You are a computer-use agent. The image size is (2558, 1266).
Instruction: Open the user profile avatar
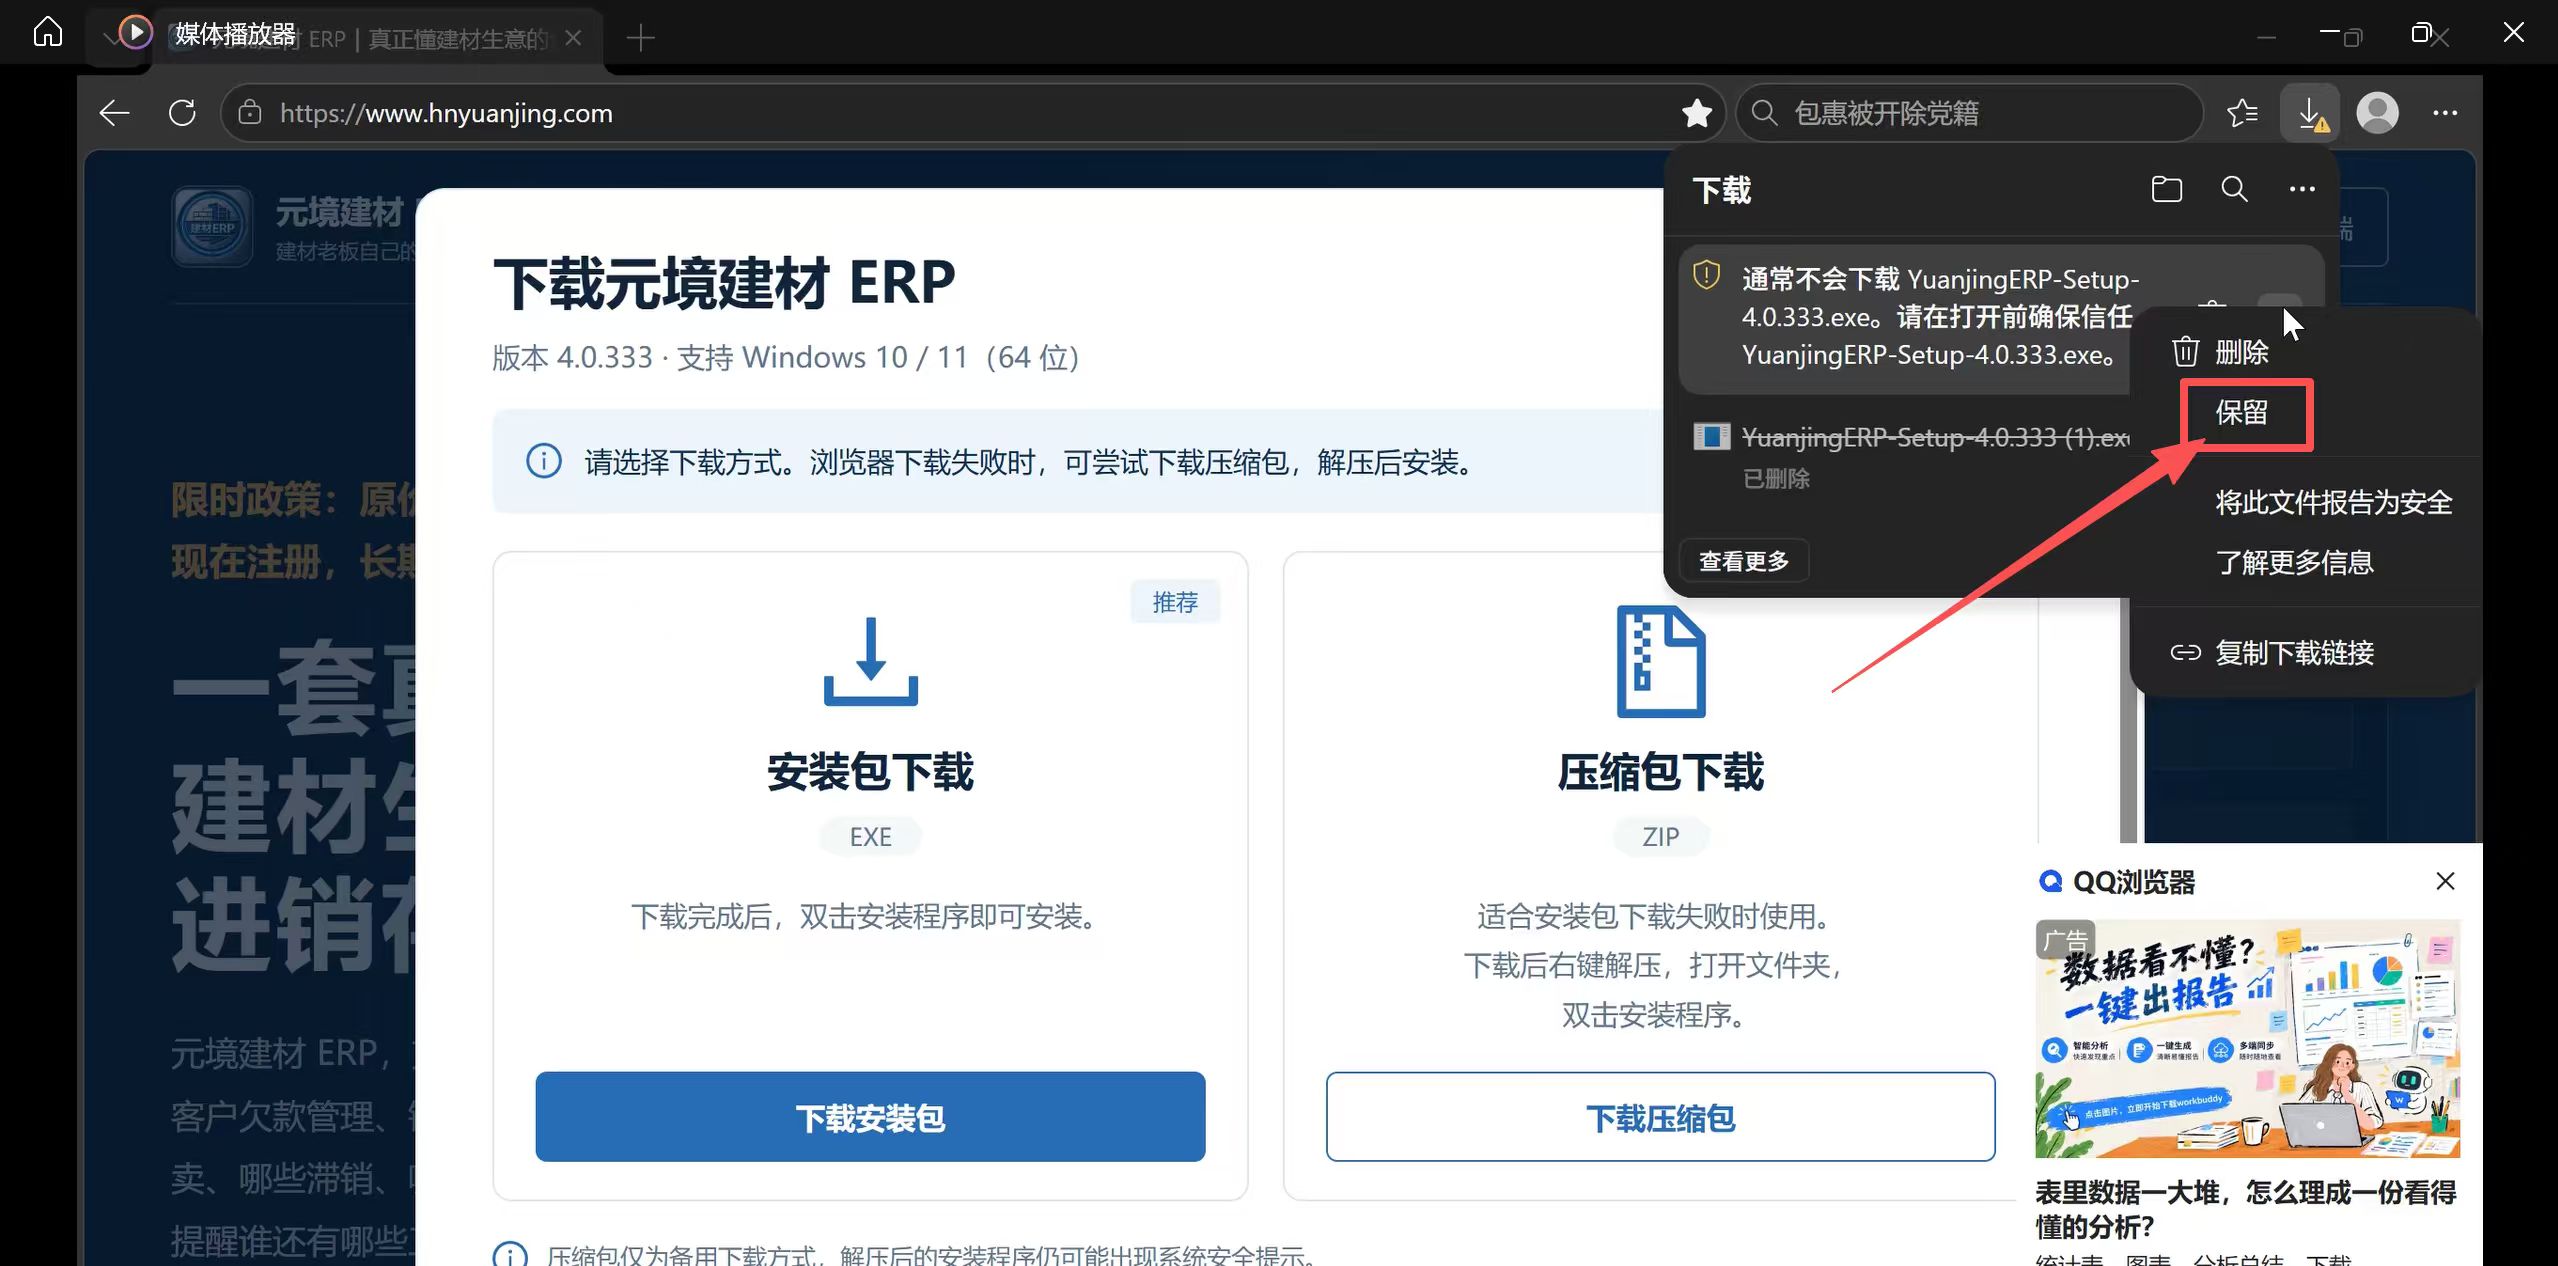(x=2377, y=113)
